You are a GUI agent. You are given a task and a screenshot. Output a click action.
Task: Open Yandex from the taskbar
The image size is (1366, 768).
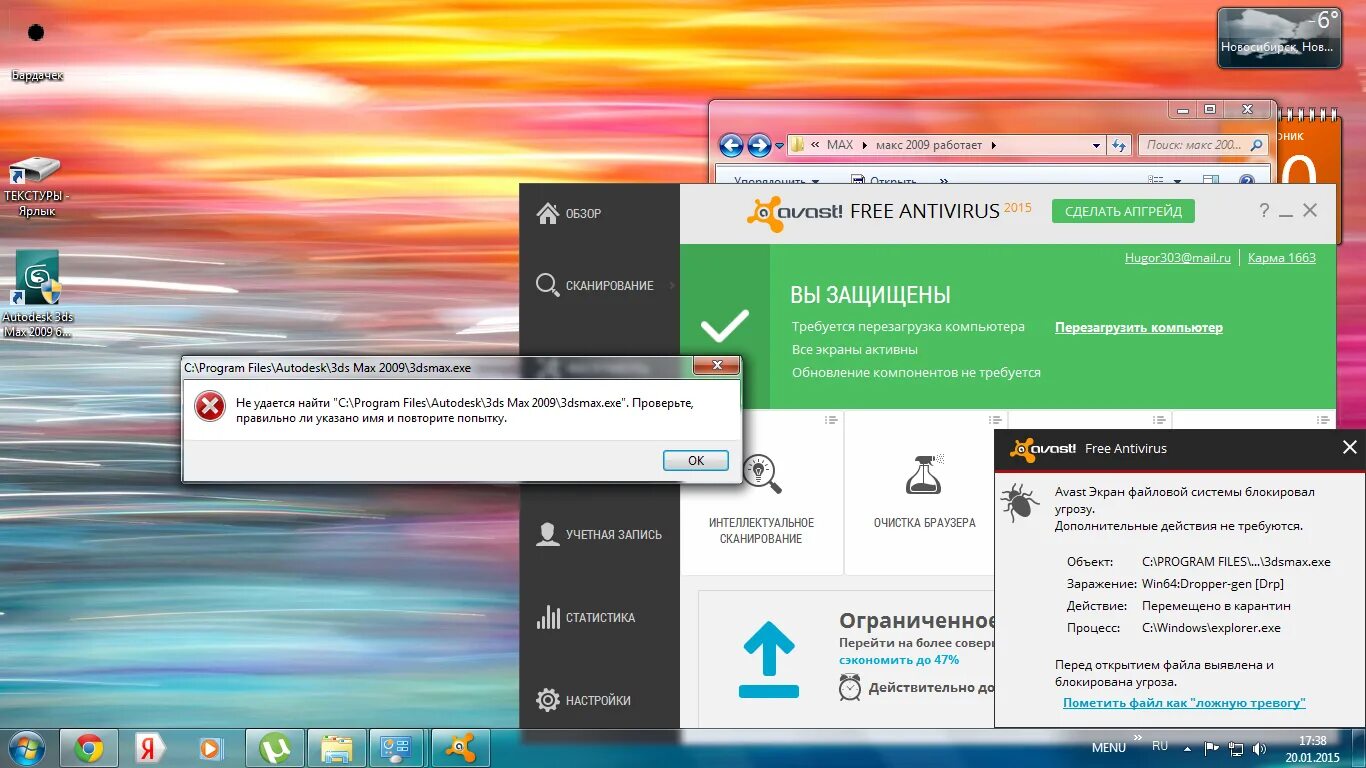151,747
